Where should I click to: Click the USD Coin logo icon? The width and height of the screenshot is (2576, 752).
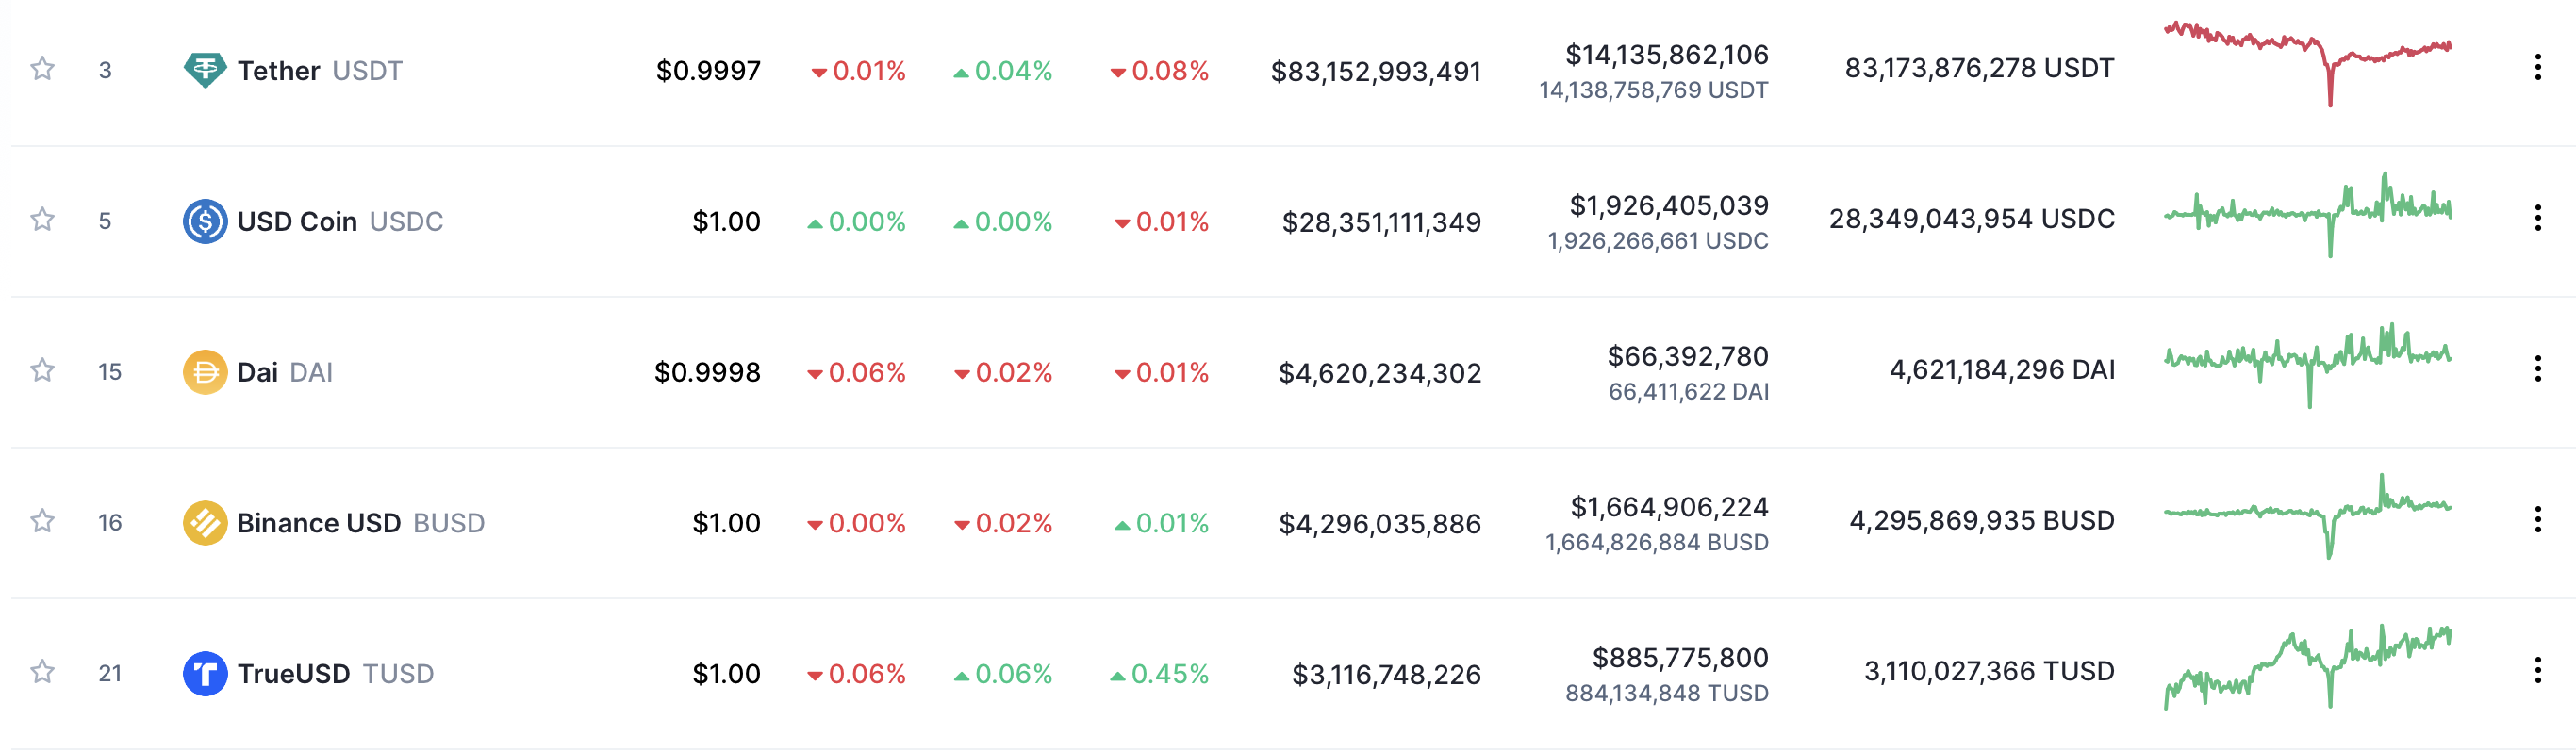pyautogui.click(x=205, y=221)
